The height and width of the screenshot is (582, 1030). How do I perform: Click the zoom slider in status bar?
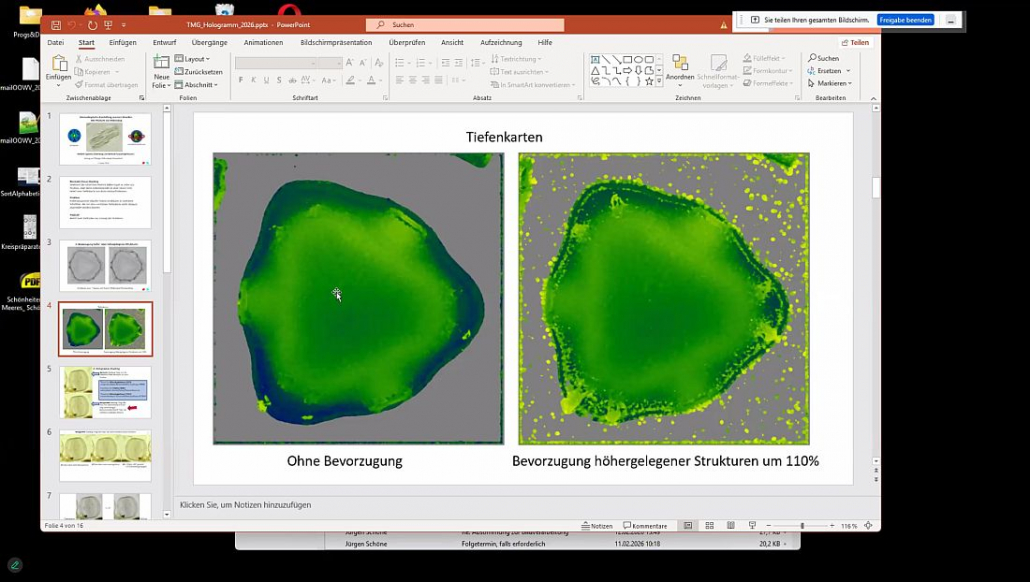pos(801,525)
